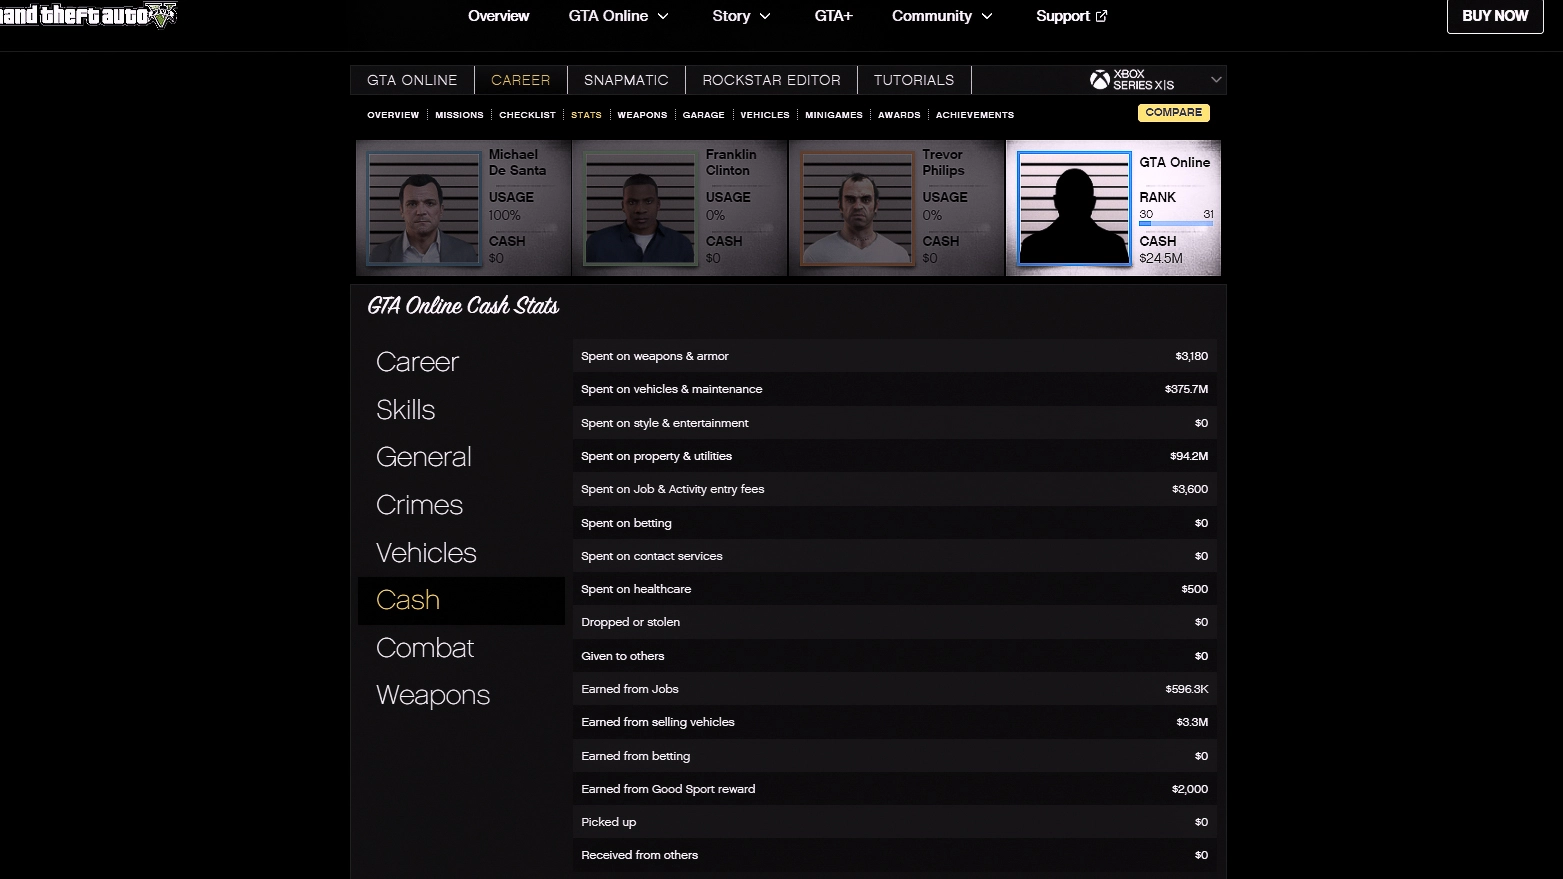This screenshot has height=879, width=1563.
Task: Go to the Weapons sub-navigation link
Action: pyautogui.click(x=642, y=115)
